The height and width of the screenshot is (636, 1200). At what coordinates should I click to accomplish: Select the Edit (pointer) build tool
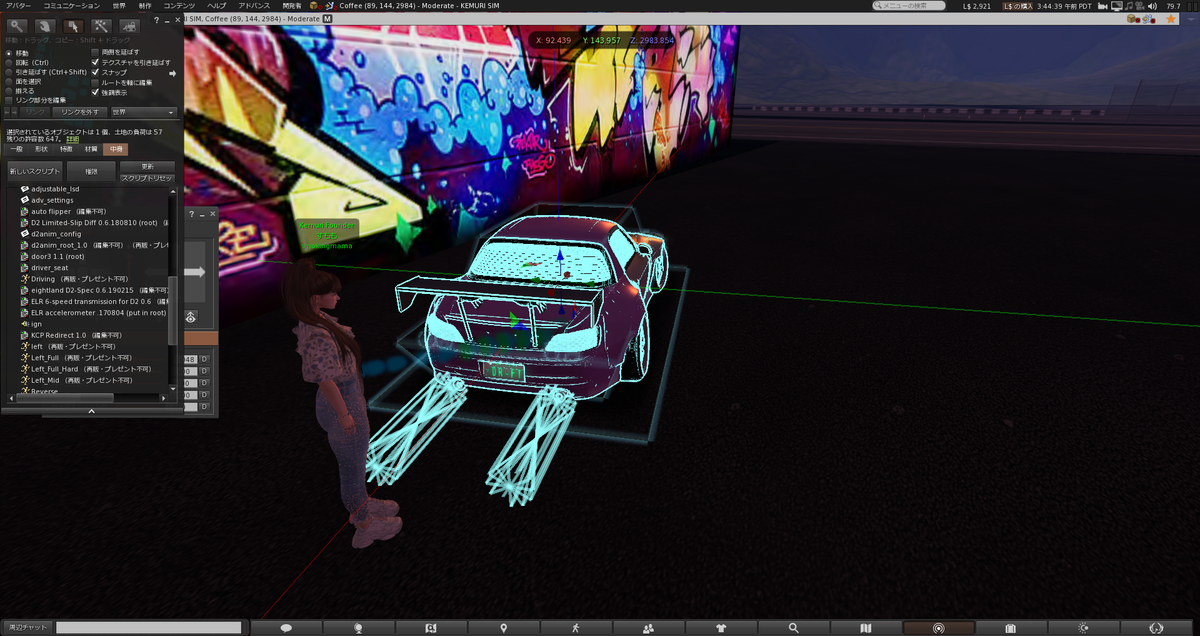pos(74,25)
